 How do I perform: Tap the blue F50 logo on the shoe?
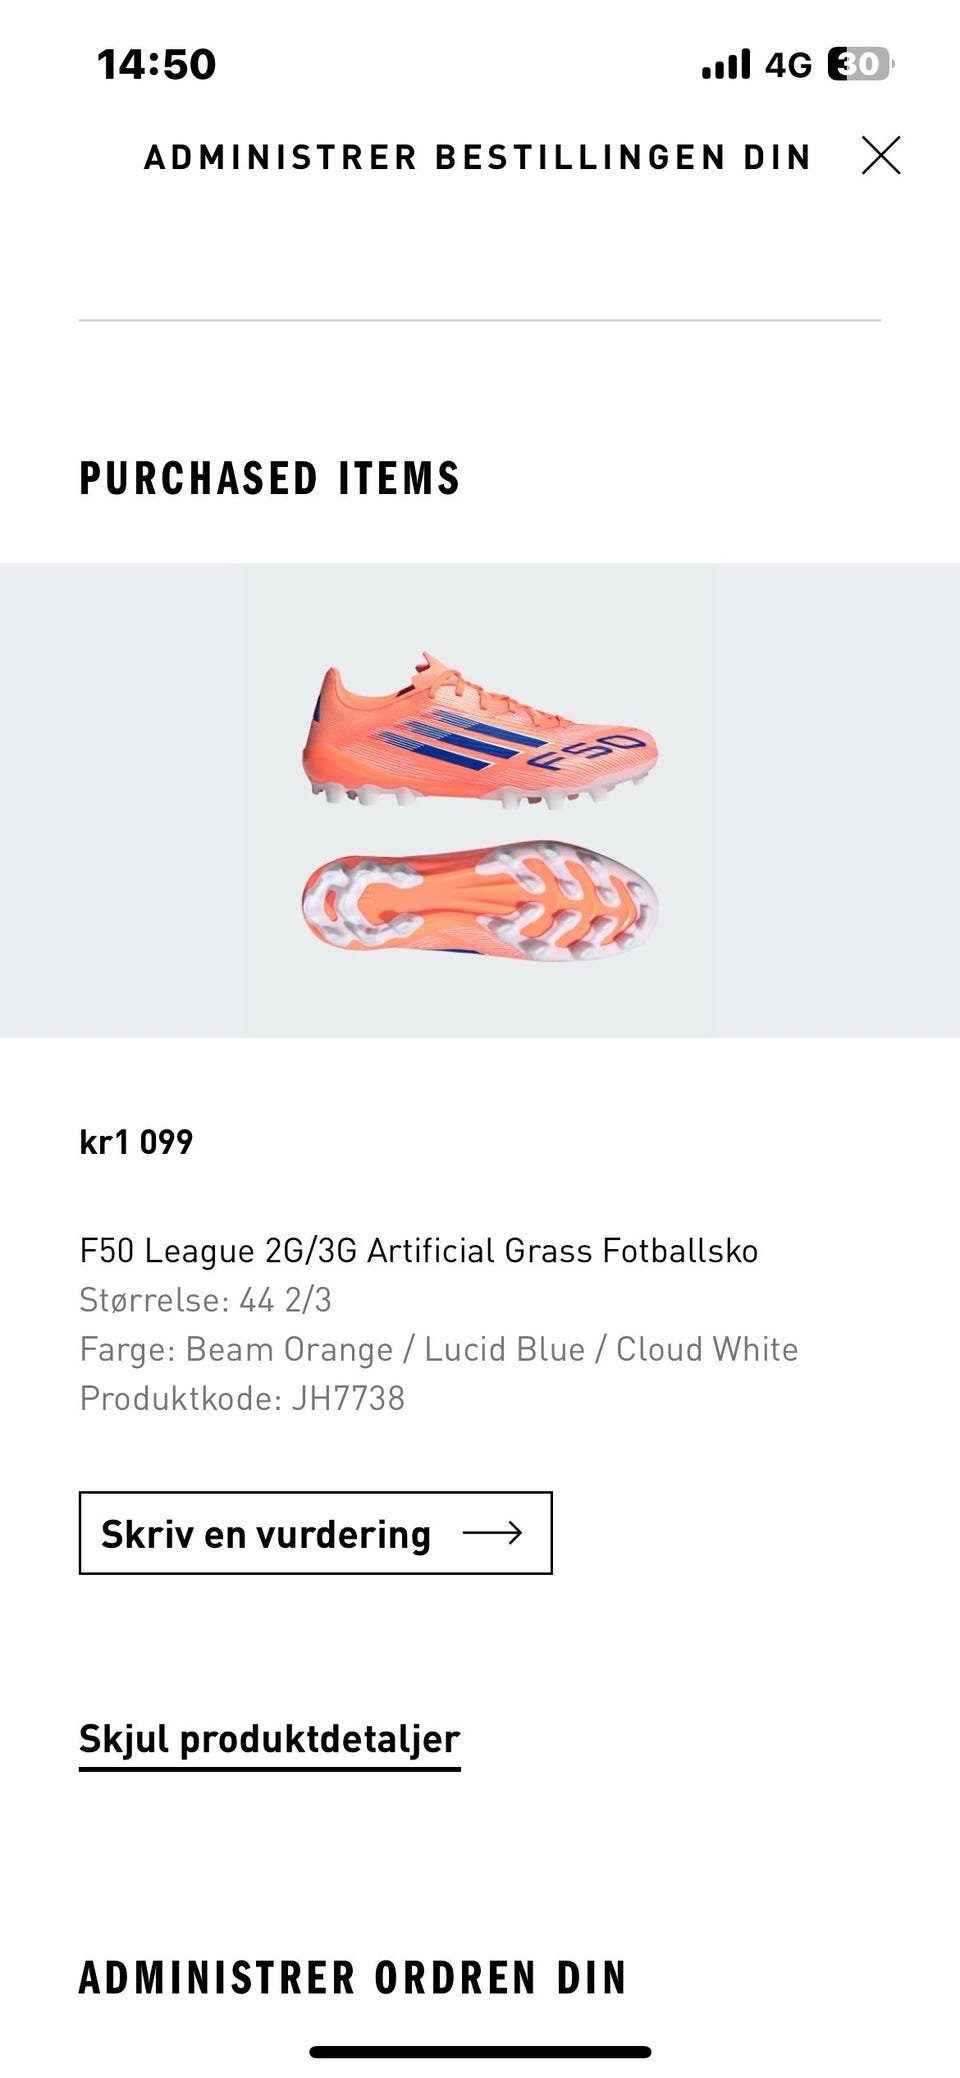pyautogui.click(x=588, y=752)
